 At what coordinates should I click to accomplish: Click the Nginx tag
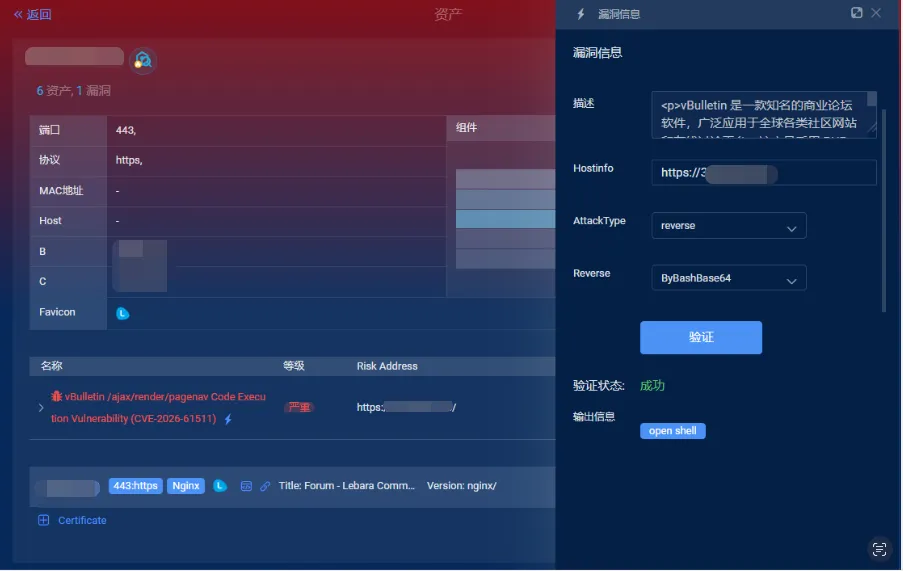(x=185, y=486)
